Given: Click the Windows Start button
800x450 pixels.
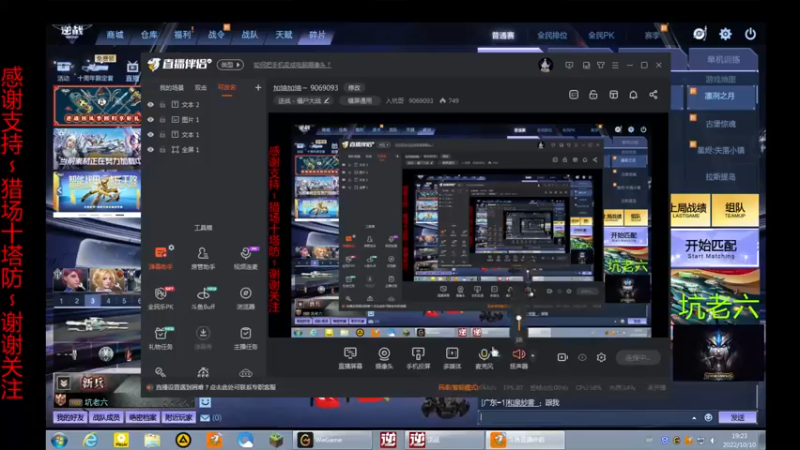Looking at the screenshot, I should tap(59, 439).
